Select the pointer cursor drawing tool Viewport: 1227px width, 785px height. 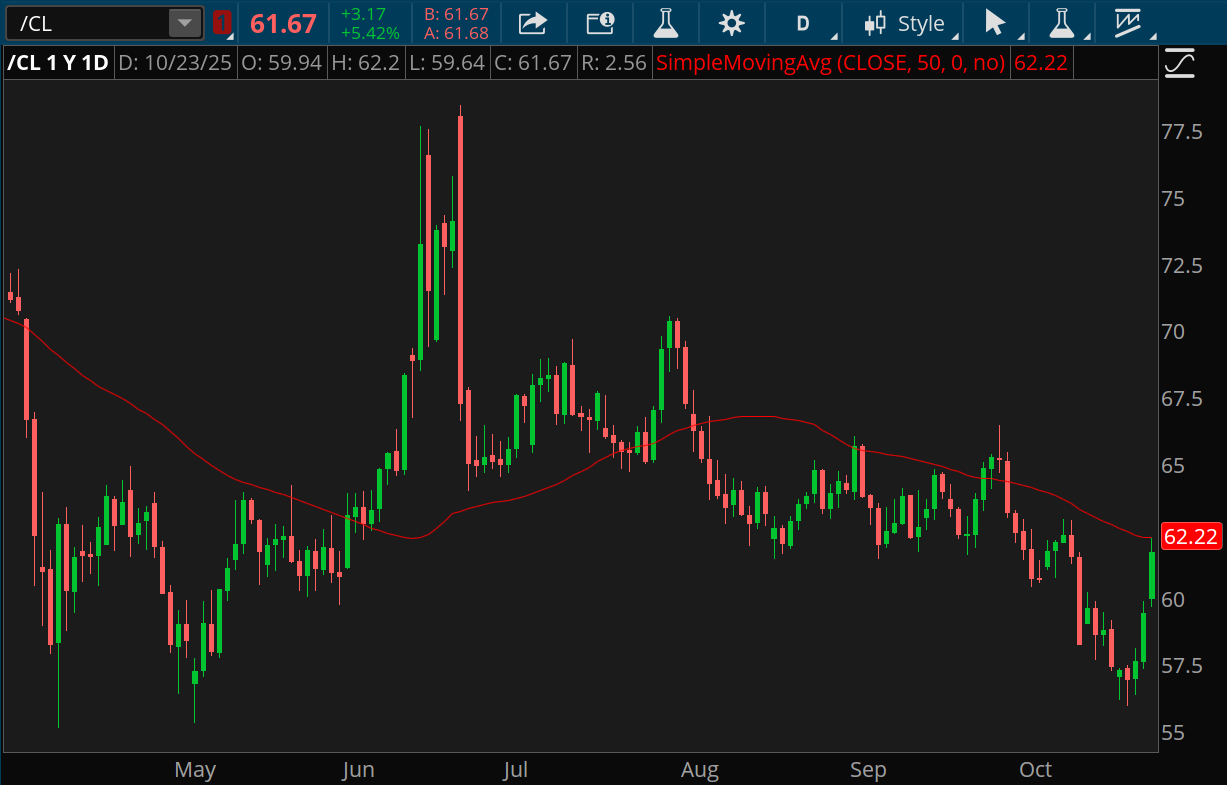click(x=994, y=23)
